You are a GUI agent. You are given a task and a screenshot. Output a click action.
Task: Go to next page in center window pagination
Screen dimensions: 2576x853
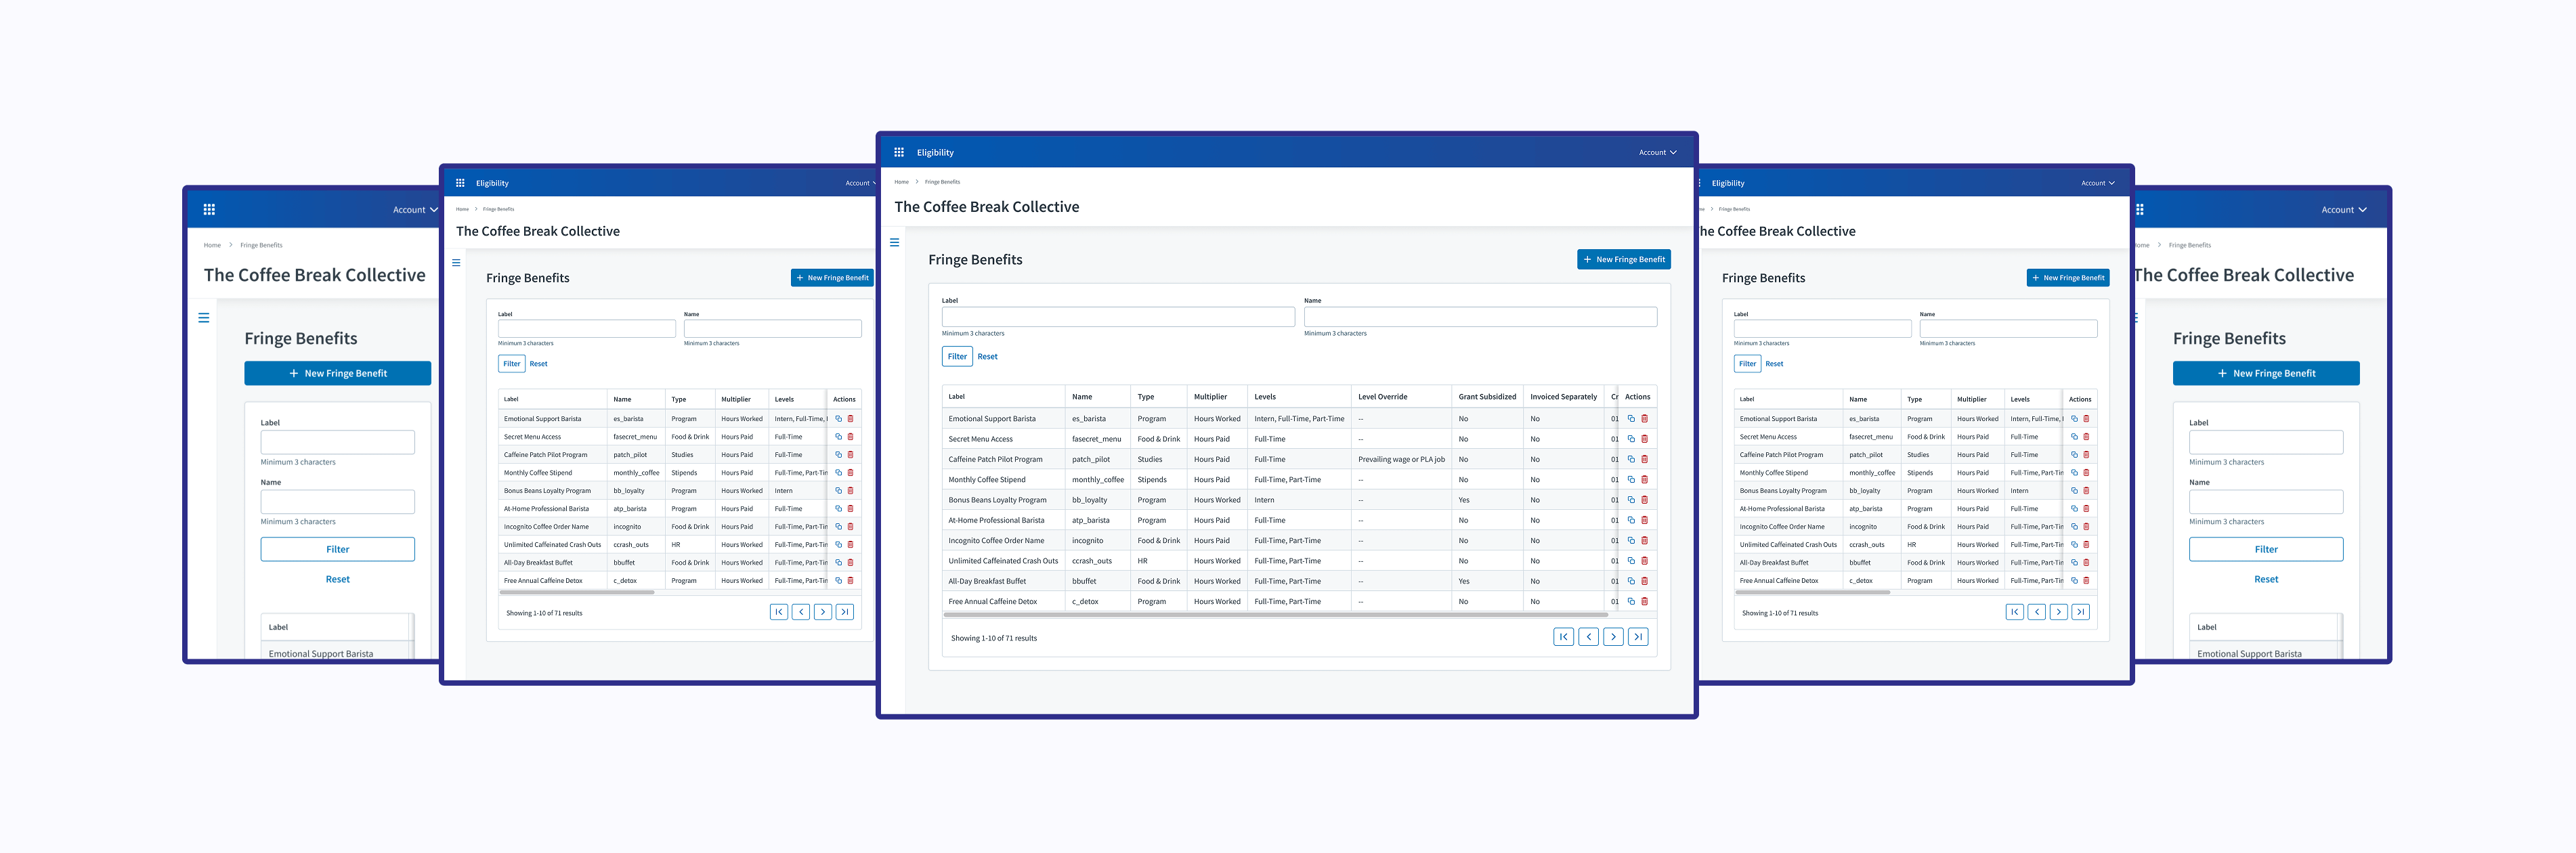pyautogui.click(x=1613, y=637)
